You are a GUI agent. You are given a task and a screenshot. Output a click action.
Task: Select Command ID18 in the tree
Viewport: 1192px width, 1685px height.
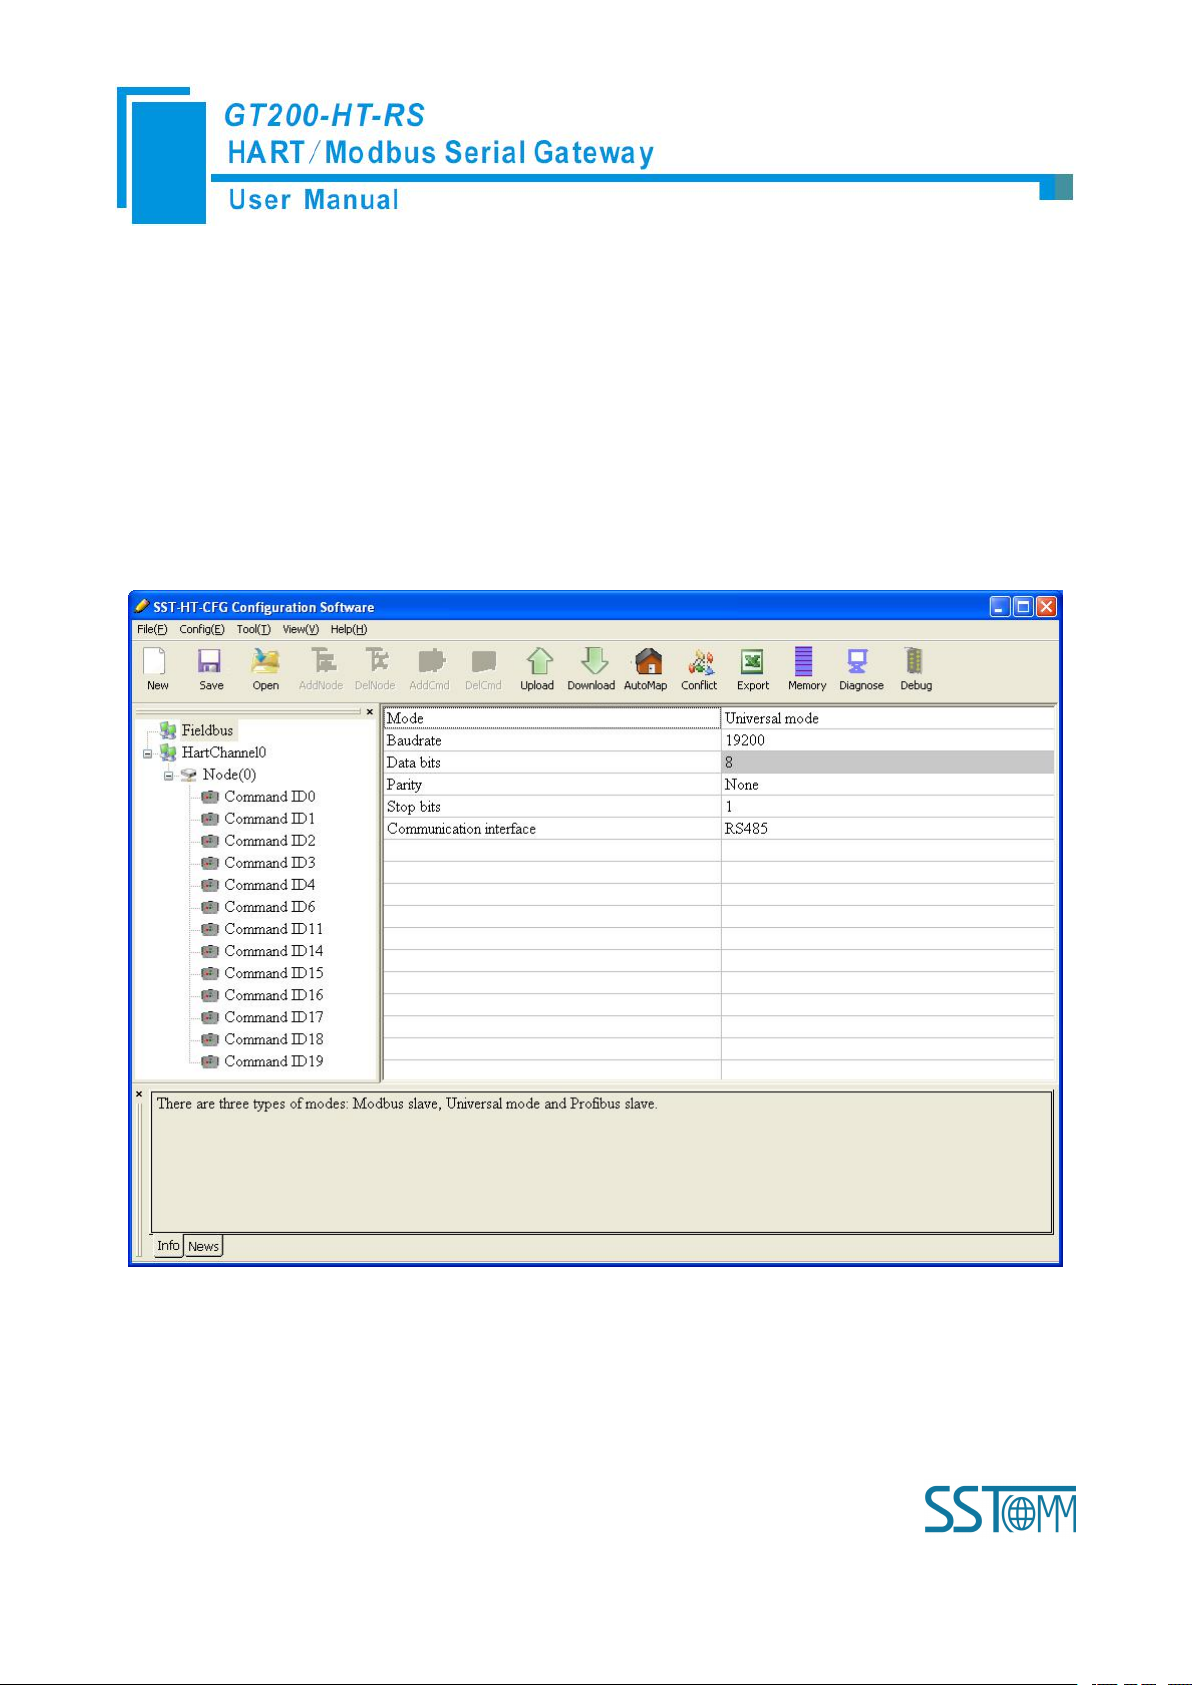[274, 1039]
